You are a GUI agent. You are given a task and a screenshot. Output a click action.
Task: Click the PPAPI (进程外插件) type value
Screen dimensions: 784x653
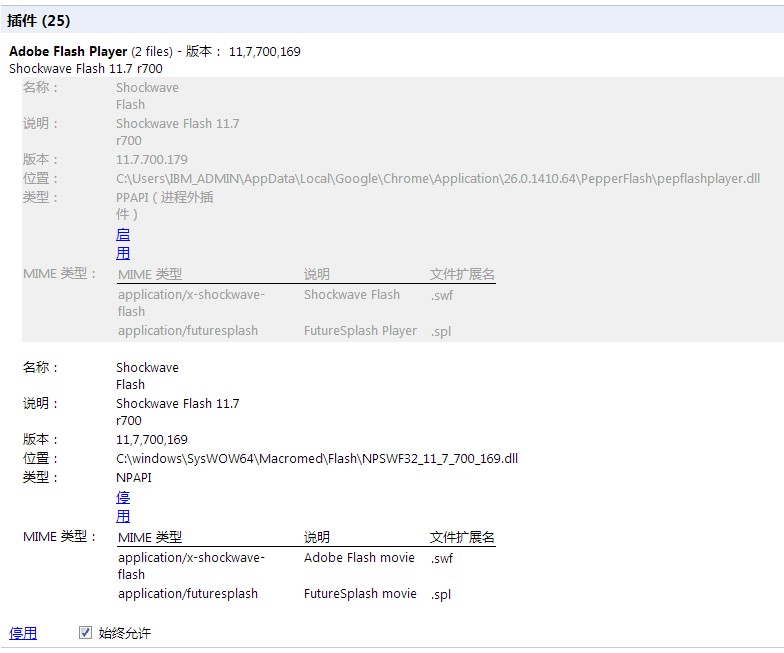coord(164,206)
